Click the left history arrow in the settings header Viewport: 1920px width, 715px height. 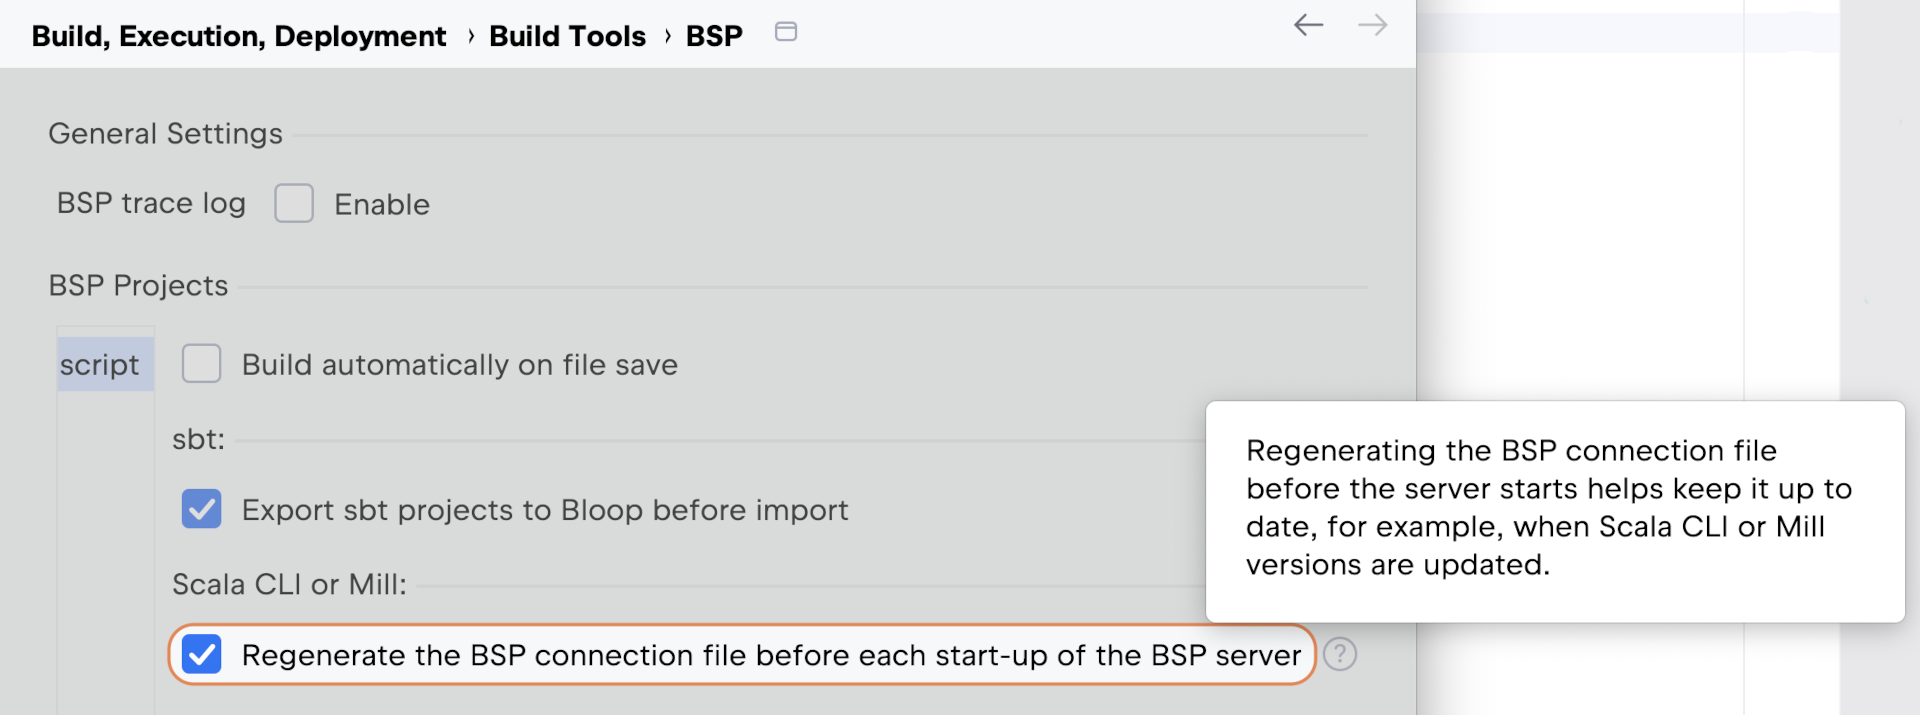pos(1308,26)
